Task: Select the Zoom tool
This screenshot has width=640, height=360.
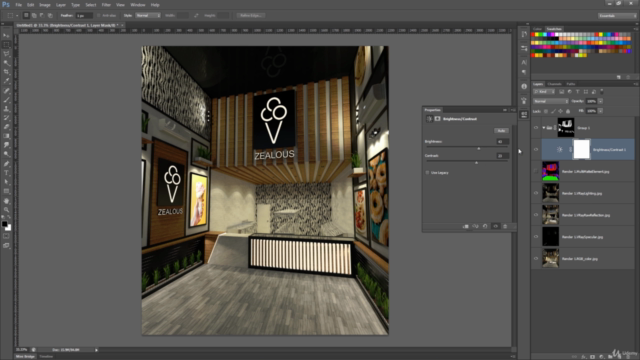Action: click(x=6, y=210)
